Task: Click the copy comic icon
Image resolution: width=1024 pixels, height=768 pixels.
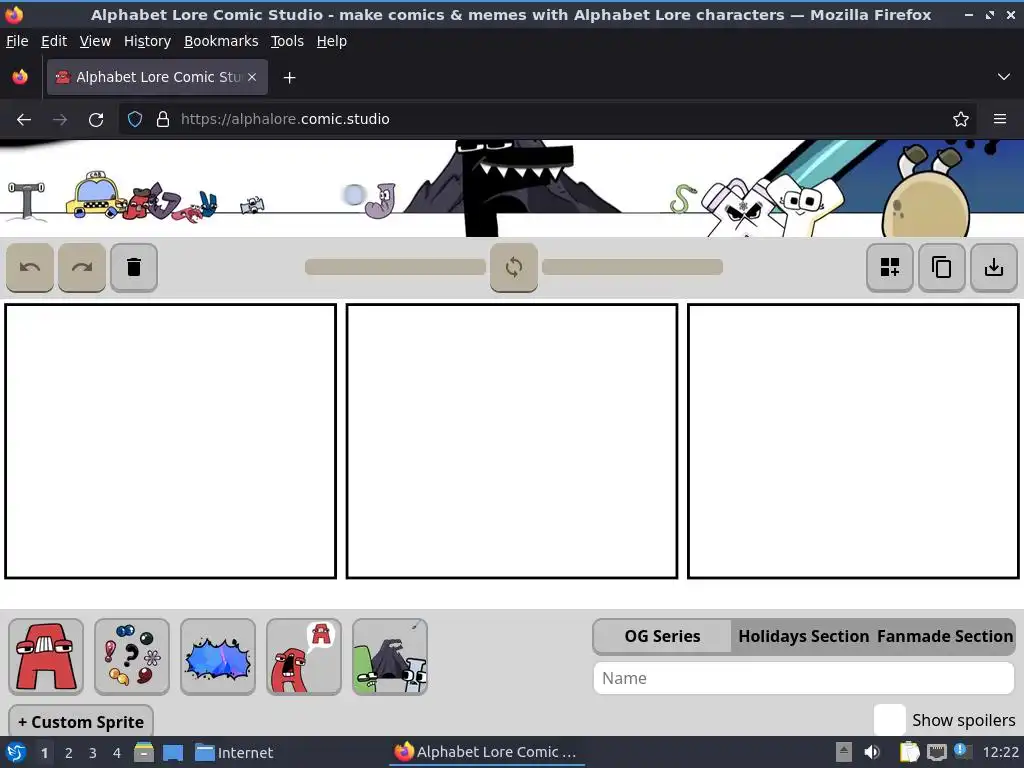Action: (942, 267)
